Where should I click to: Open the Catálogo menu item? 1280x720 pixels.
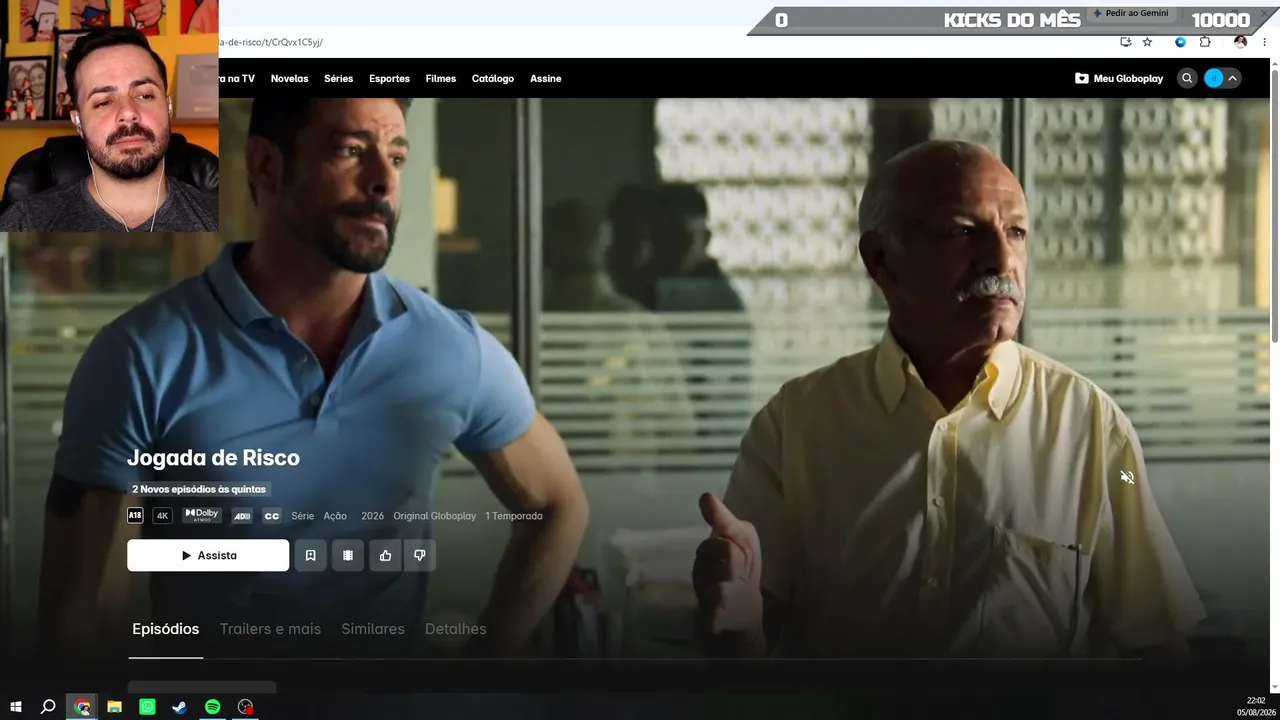(493, 78)
